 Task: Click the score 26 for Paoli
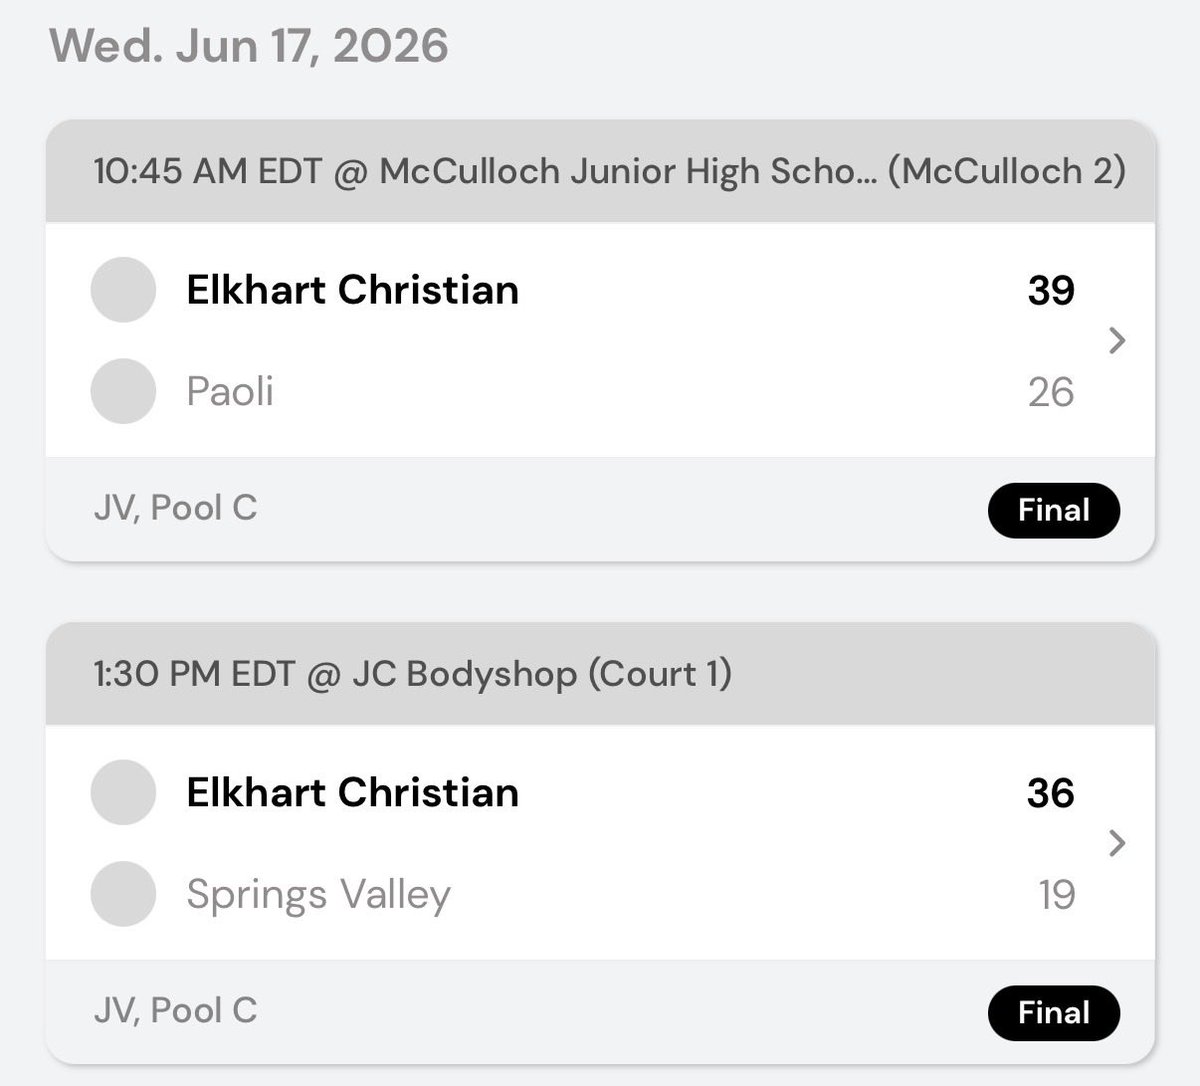(1051, 392)
